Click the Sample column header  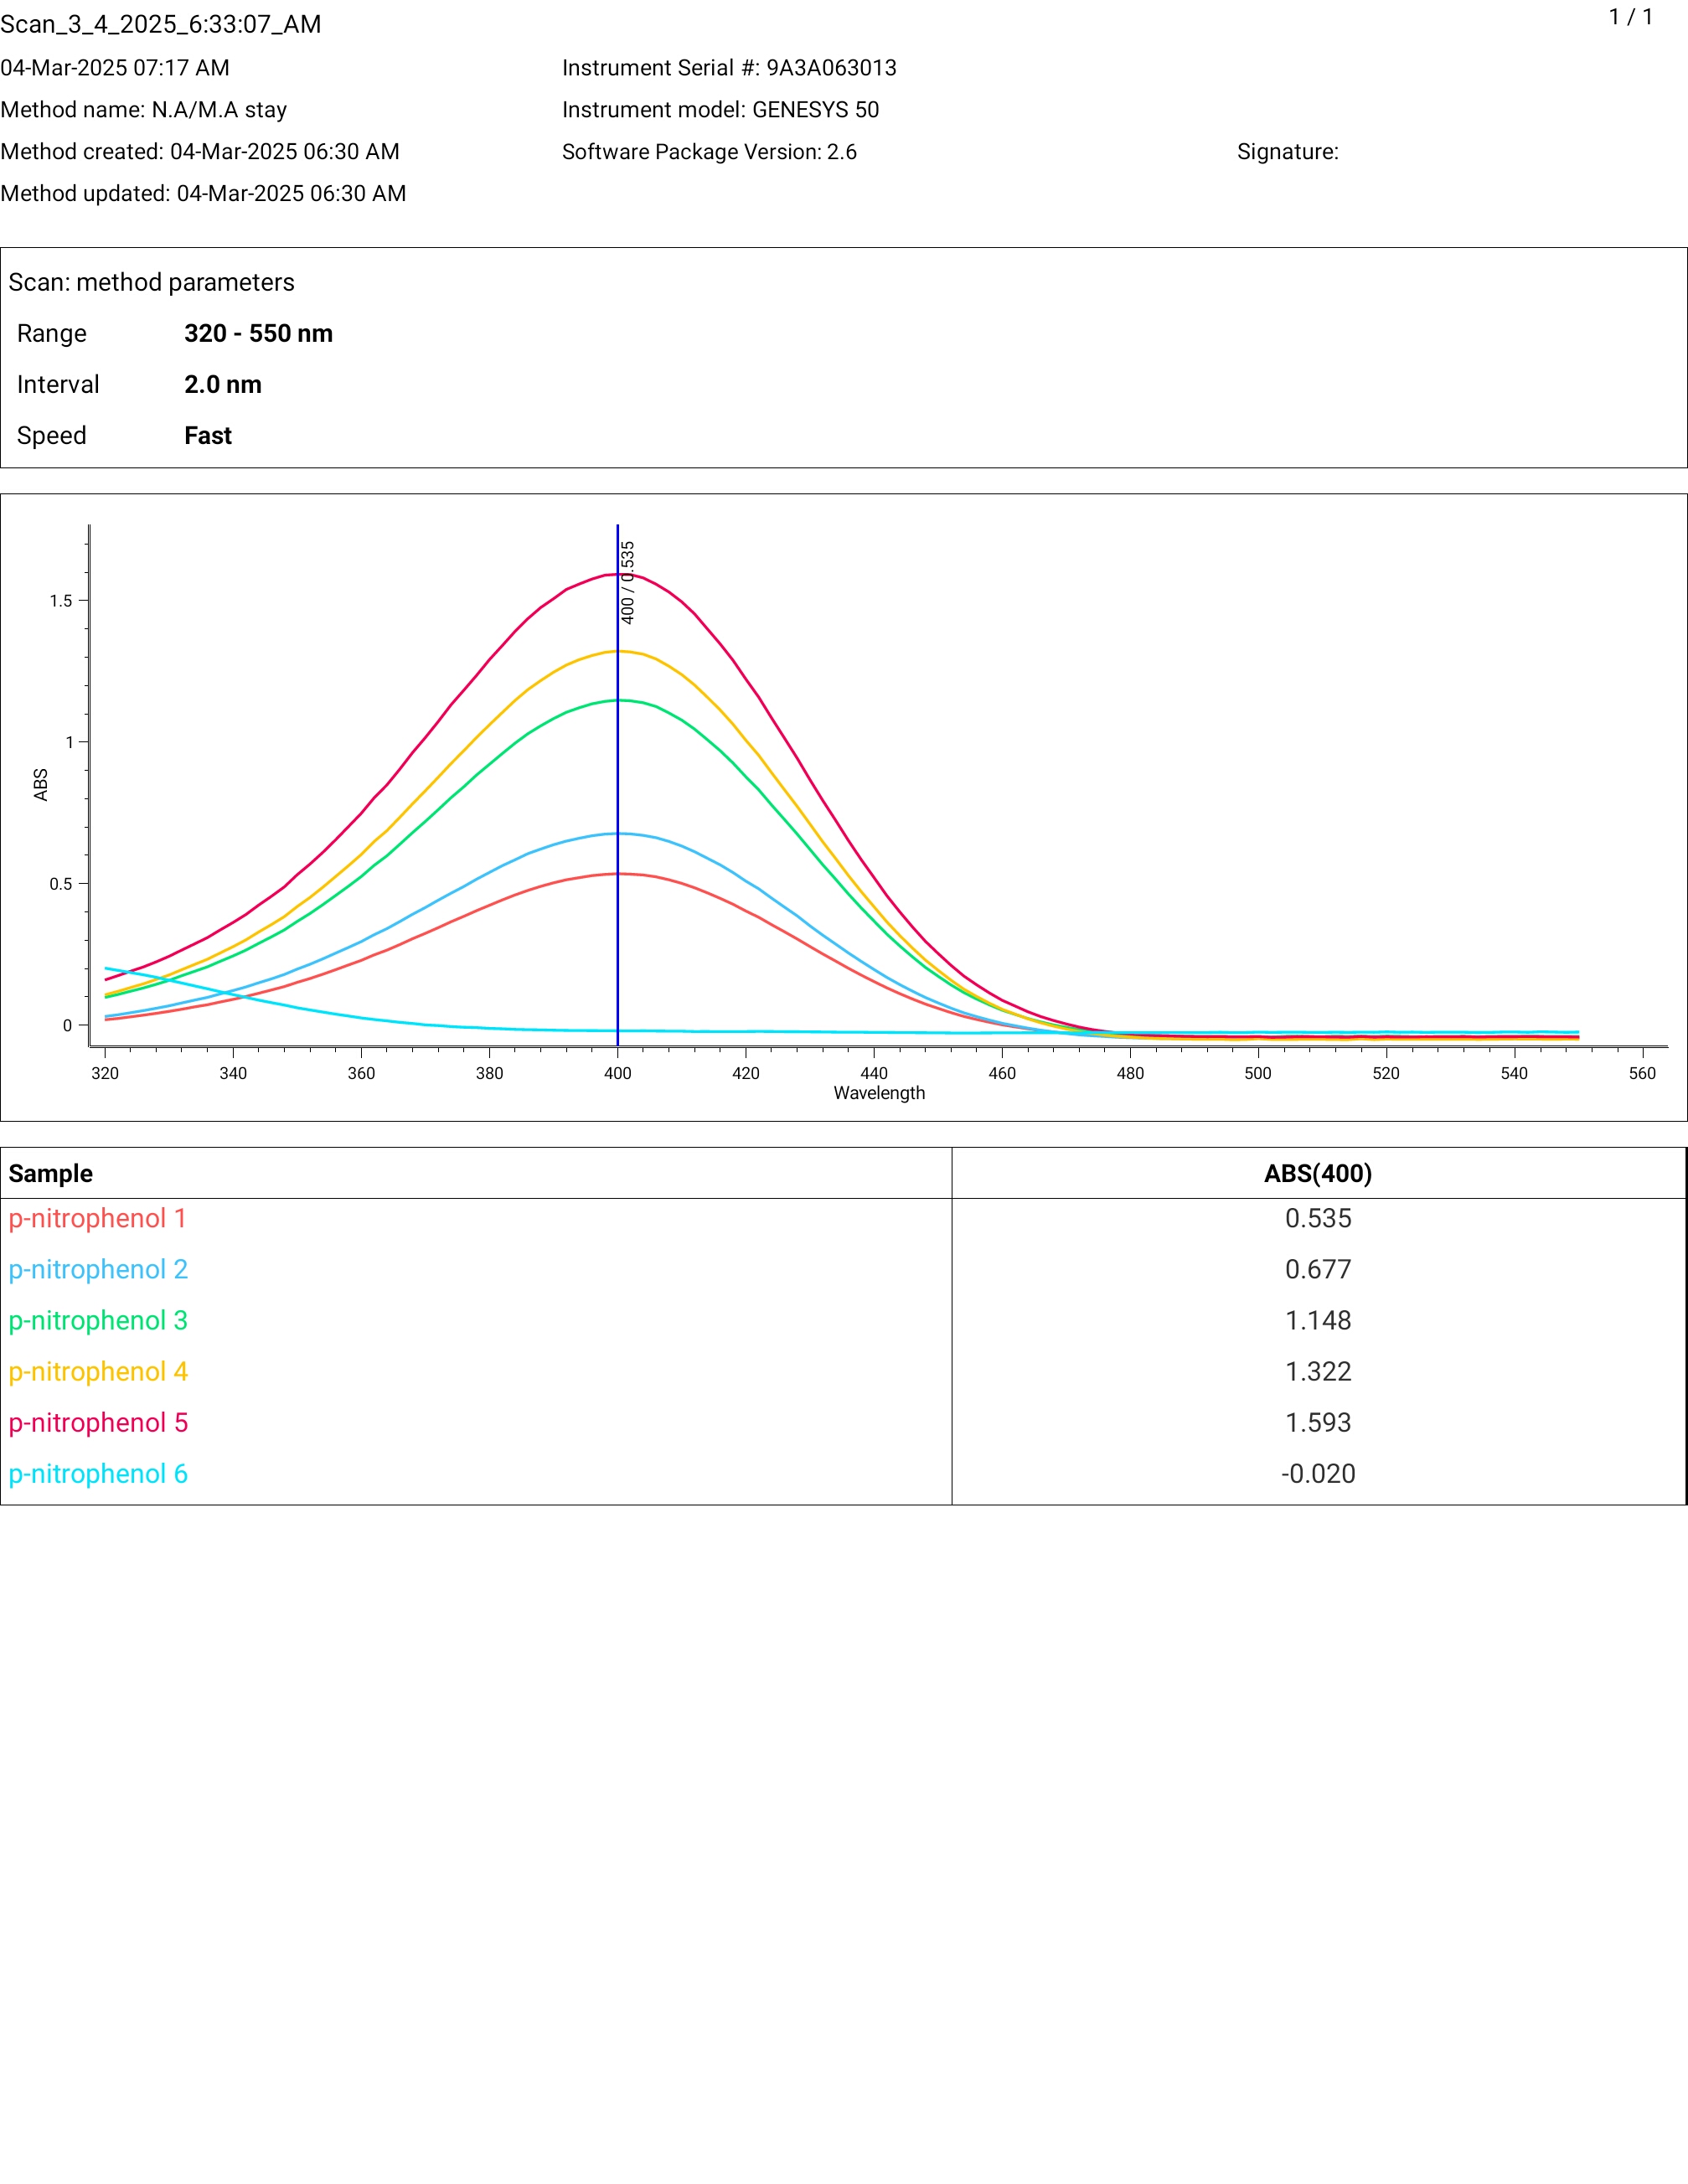51,1173
